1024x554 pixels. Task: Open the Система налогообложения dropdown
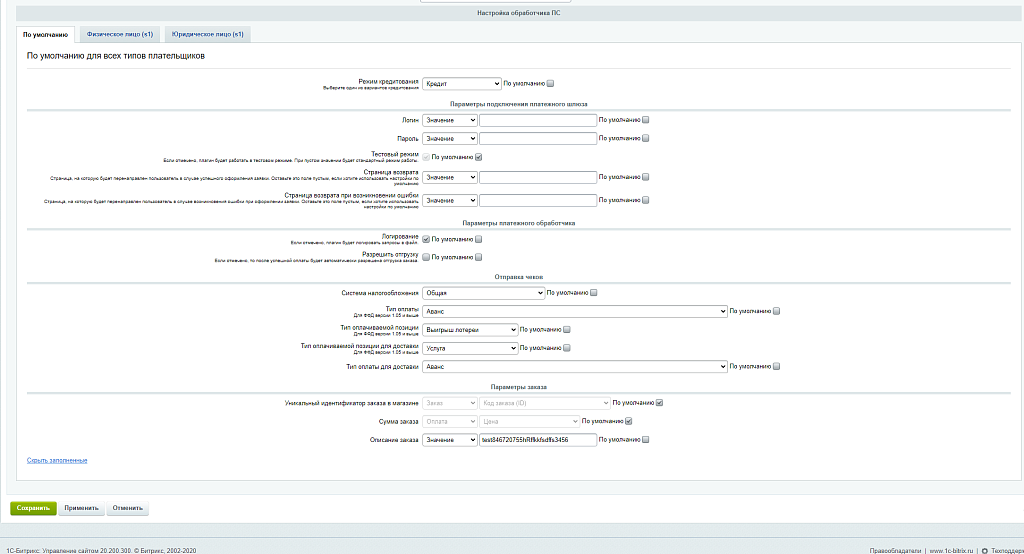482,293
